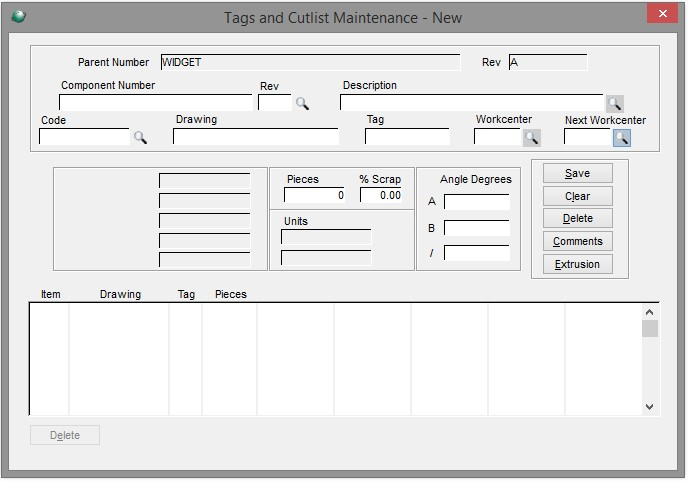This screenshot has width=688, height=482.
Task: Click the parent Rev field containing A
Action: [548, 62]
